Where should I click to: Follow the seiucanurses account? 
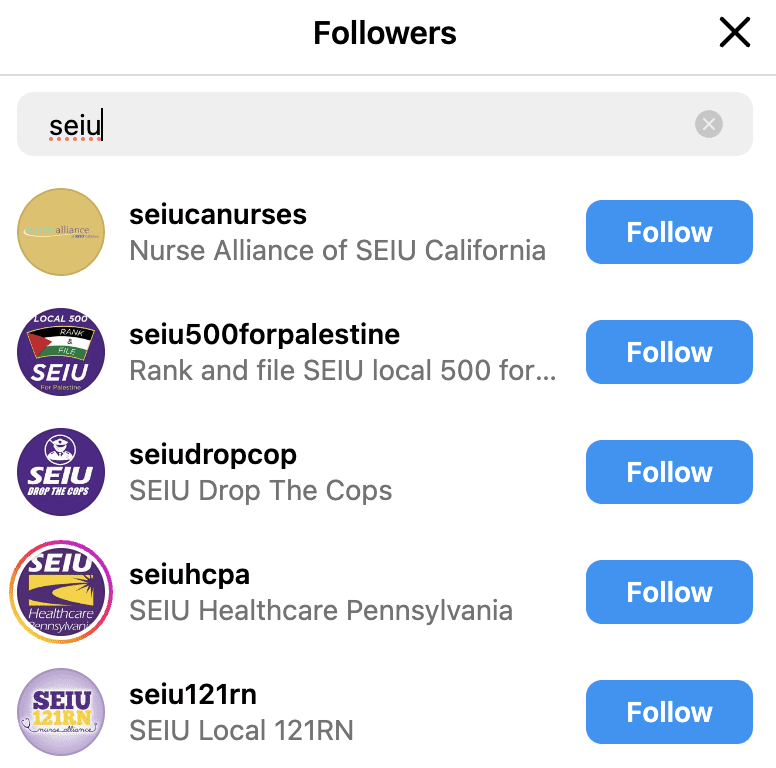[x=669, y=232]
